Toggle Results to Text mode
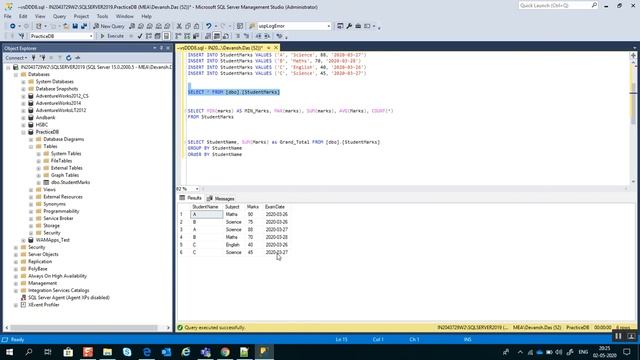This screenshot has height=360, width=640. coord(208,36)
